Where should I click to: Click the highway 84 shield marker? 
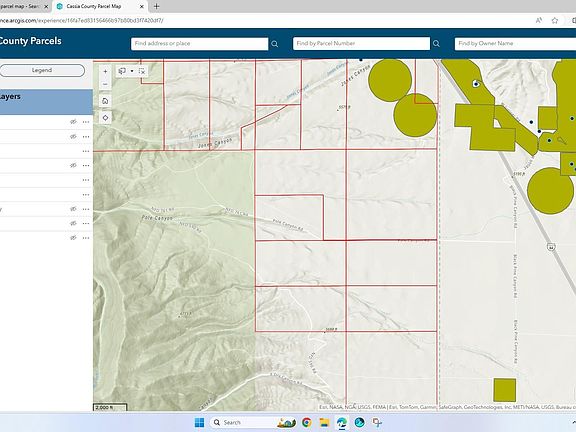click(551, 247)
